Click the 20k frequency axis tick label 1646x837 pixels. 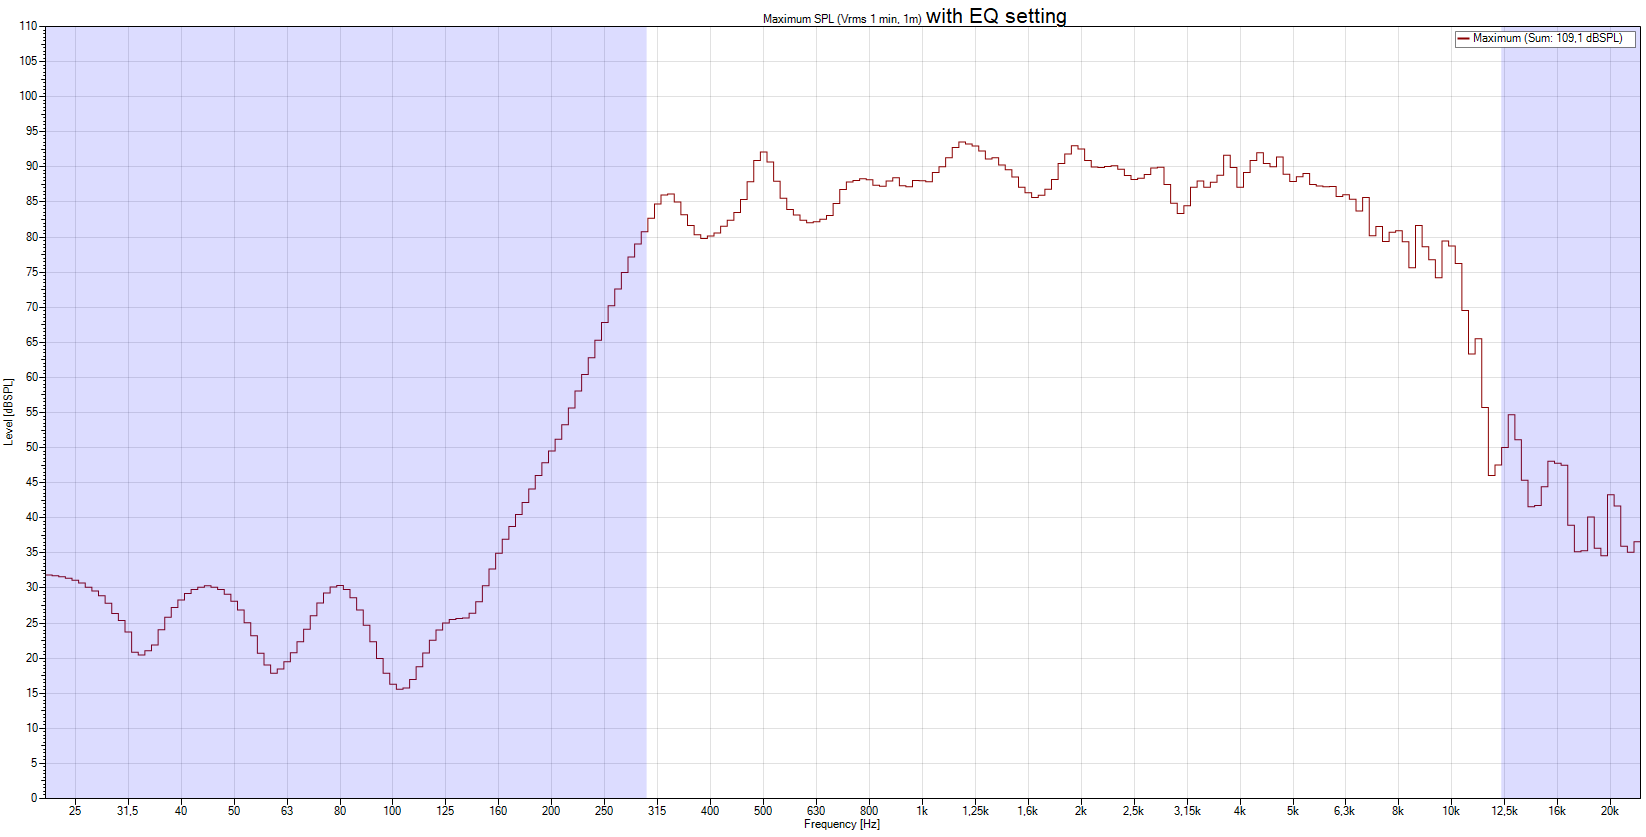click(1610, 811)
